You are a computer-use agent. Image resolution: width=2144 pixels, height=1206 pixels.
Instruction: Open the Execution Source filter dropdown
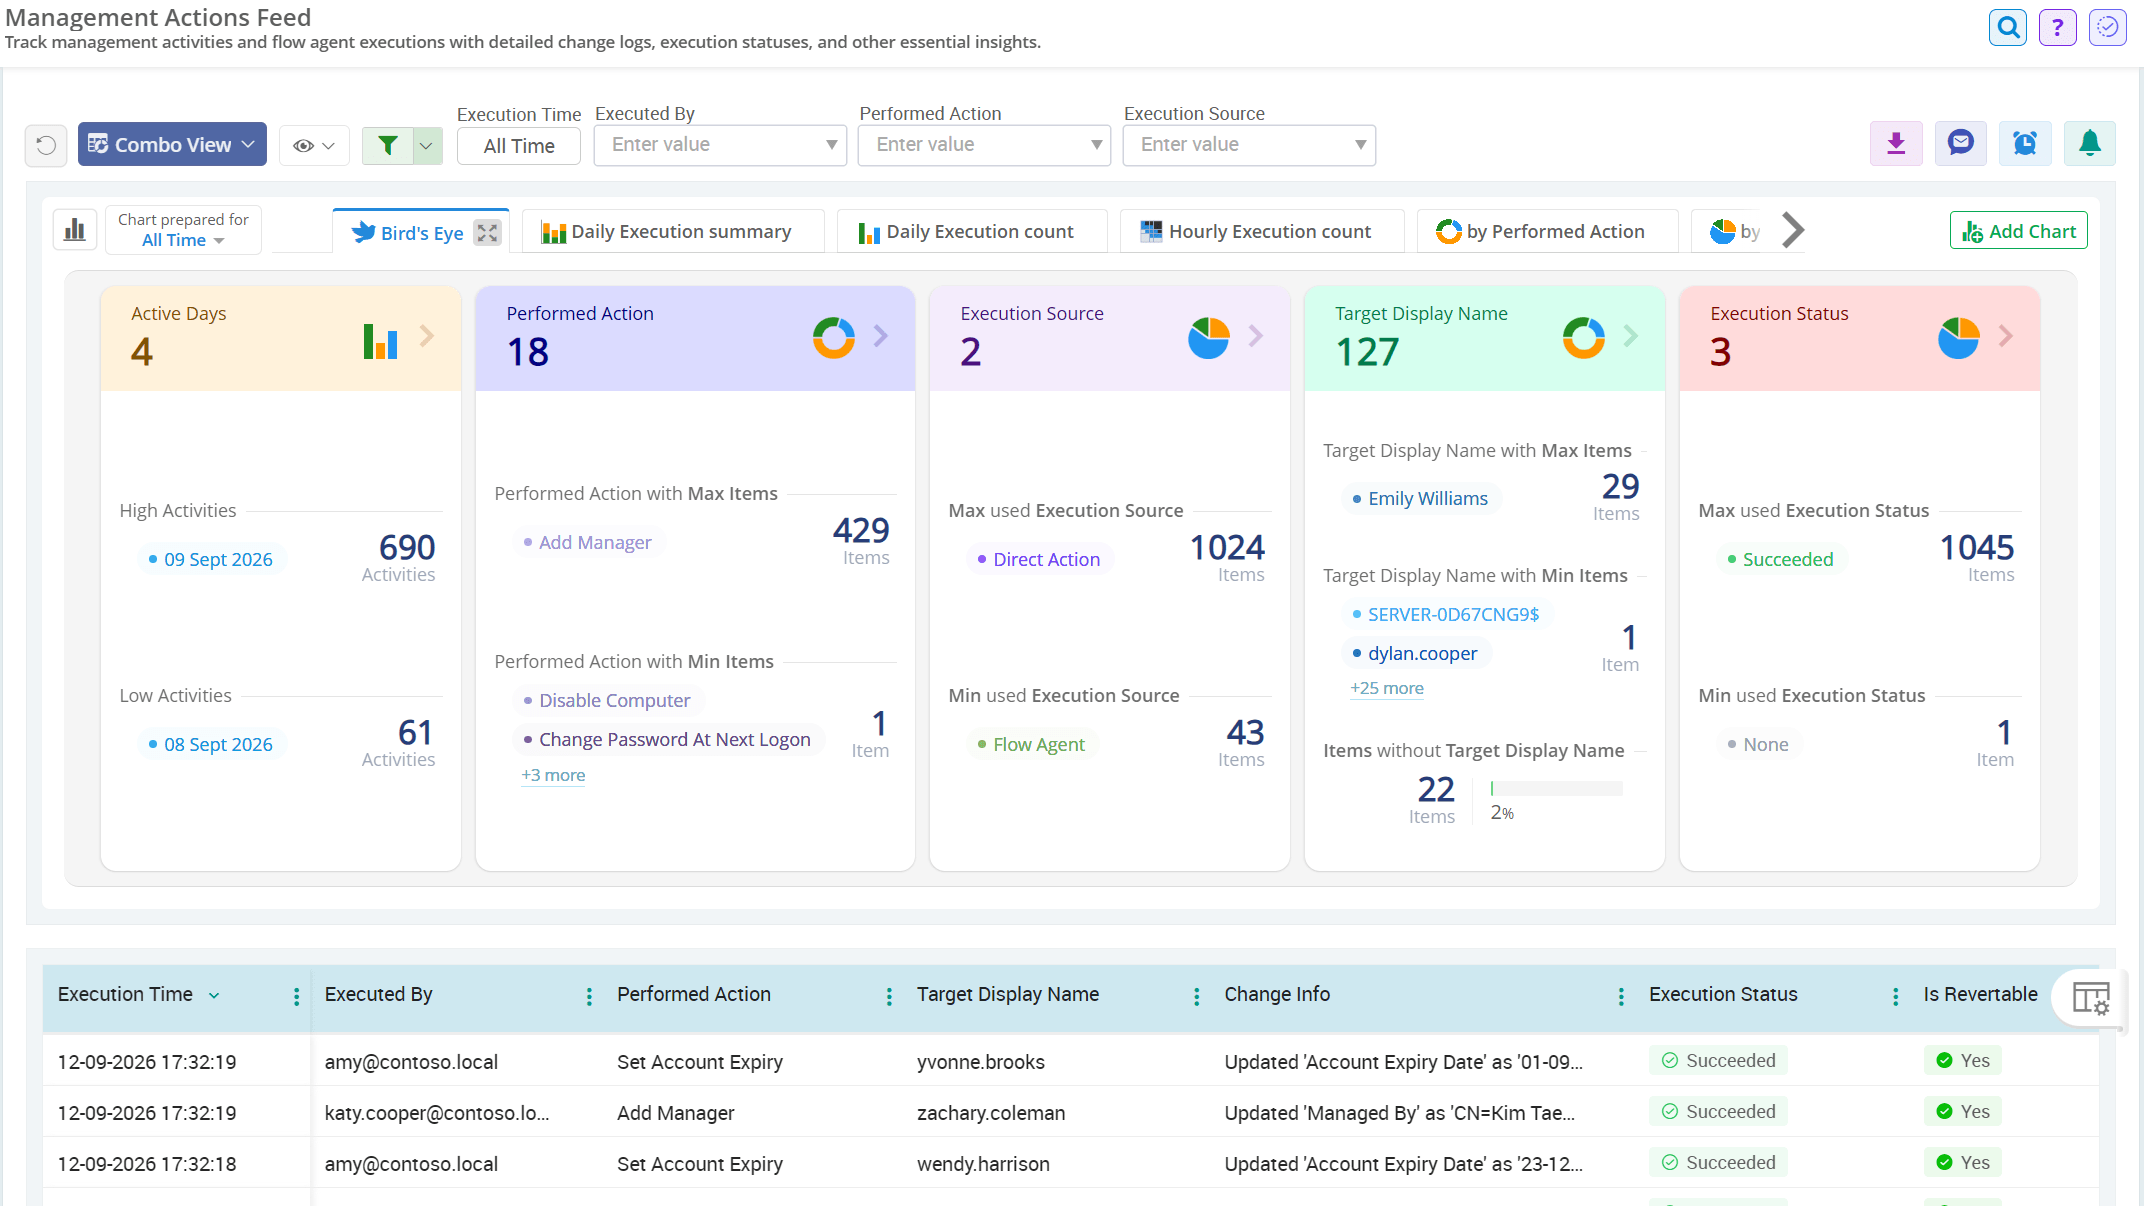pyautogui.click(x=1249, y=145)
